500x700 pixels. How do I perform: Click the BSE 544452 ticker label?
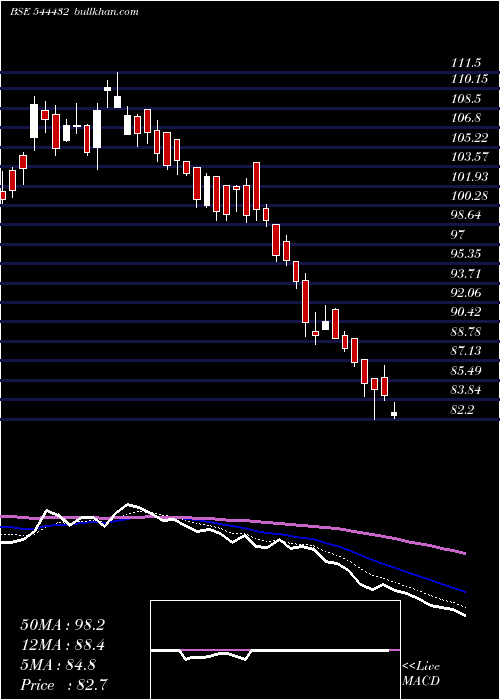pos(39,12)
